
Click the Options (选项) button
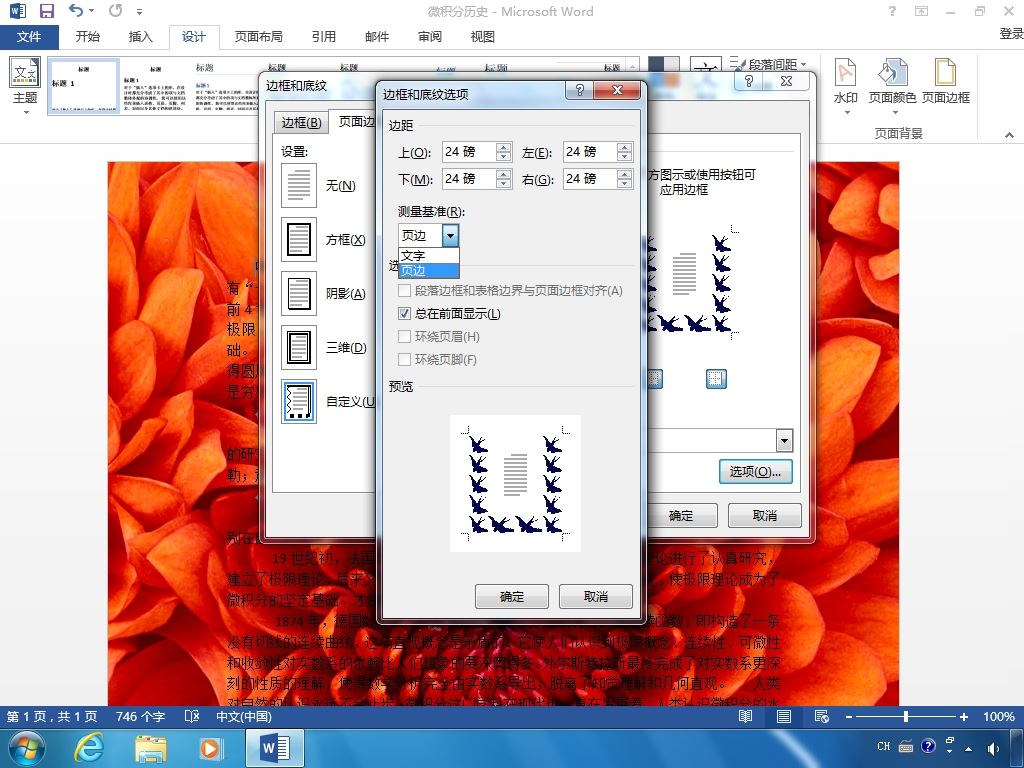[756, 472]
